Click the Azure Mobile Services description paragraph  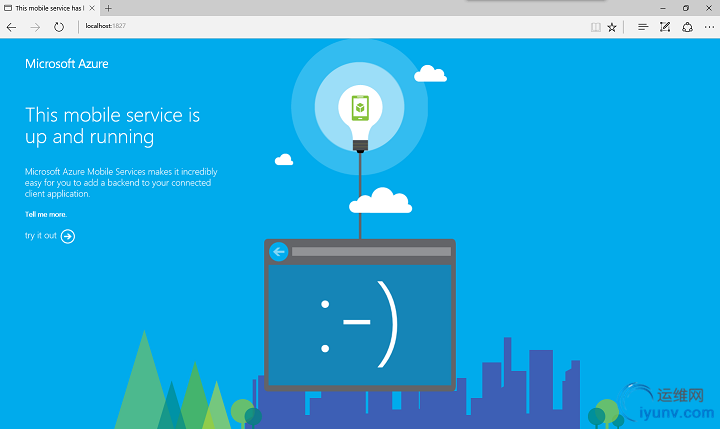(121, 183)
